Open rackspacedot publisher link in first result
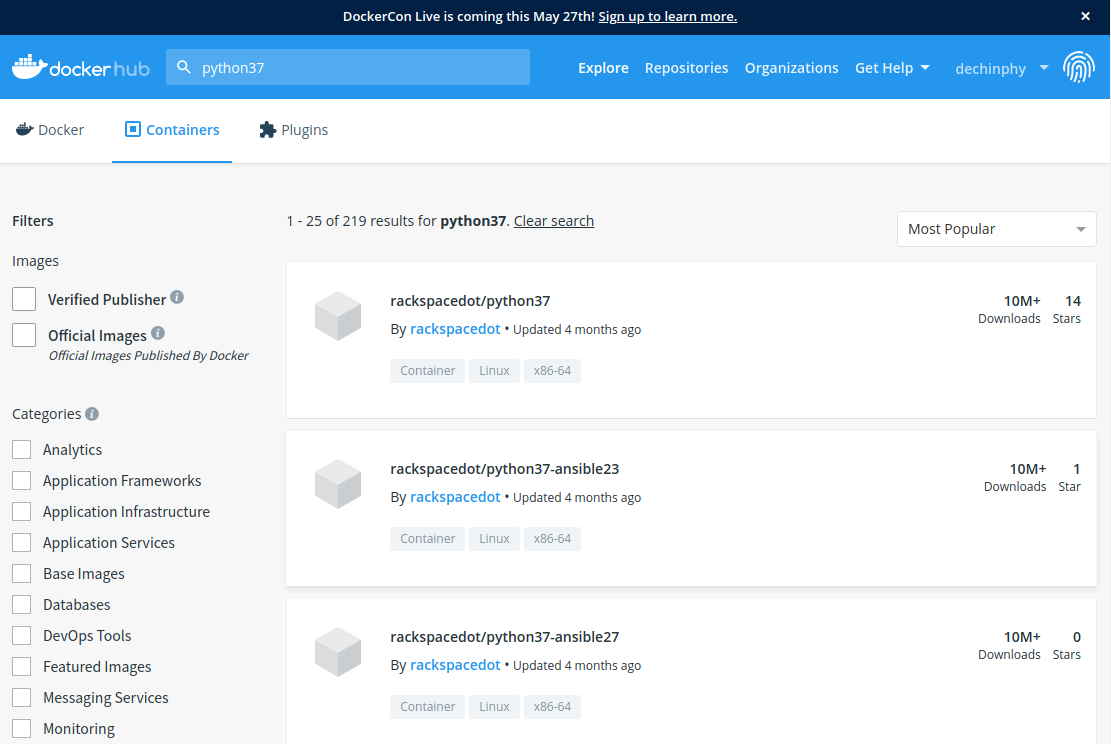Viewport: 1111px width, 744px height. point(455,329)
